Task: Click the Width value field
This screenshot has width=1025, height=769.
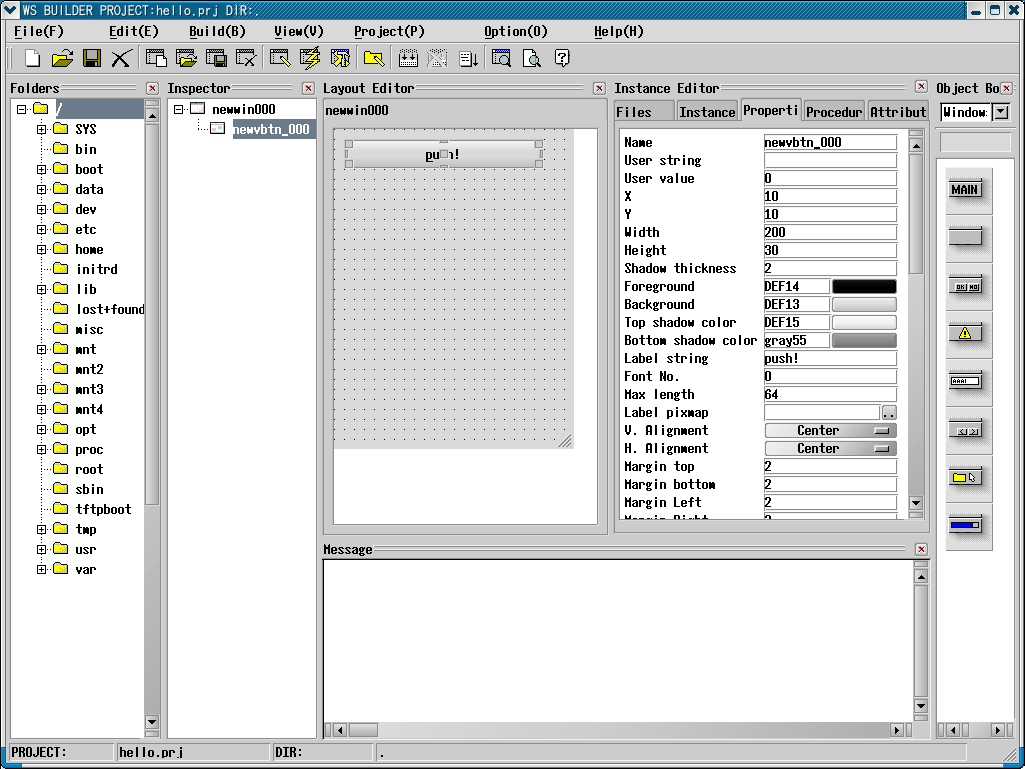Action: tap(830, 233)
